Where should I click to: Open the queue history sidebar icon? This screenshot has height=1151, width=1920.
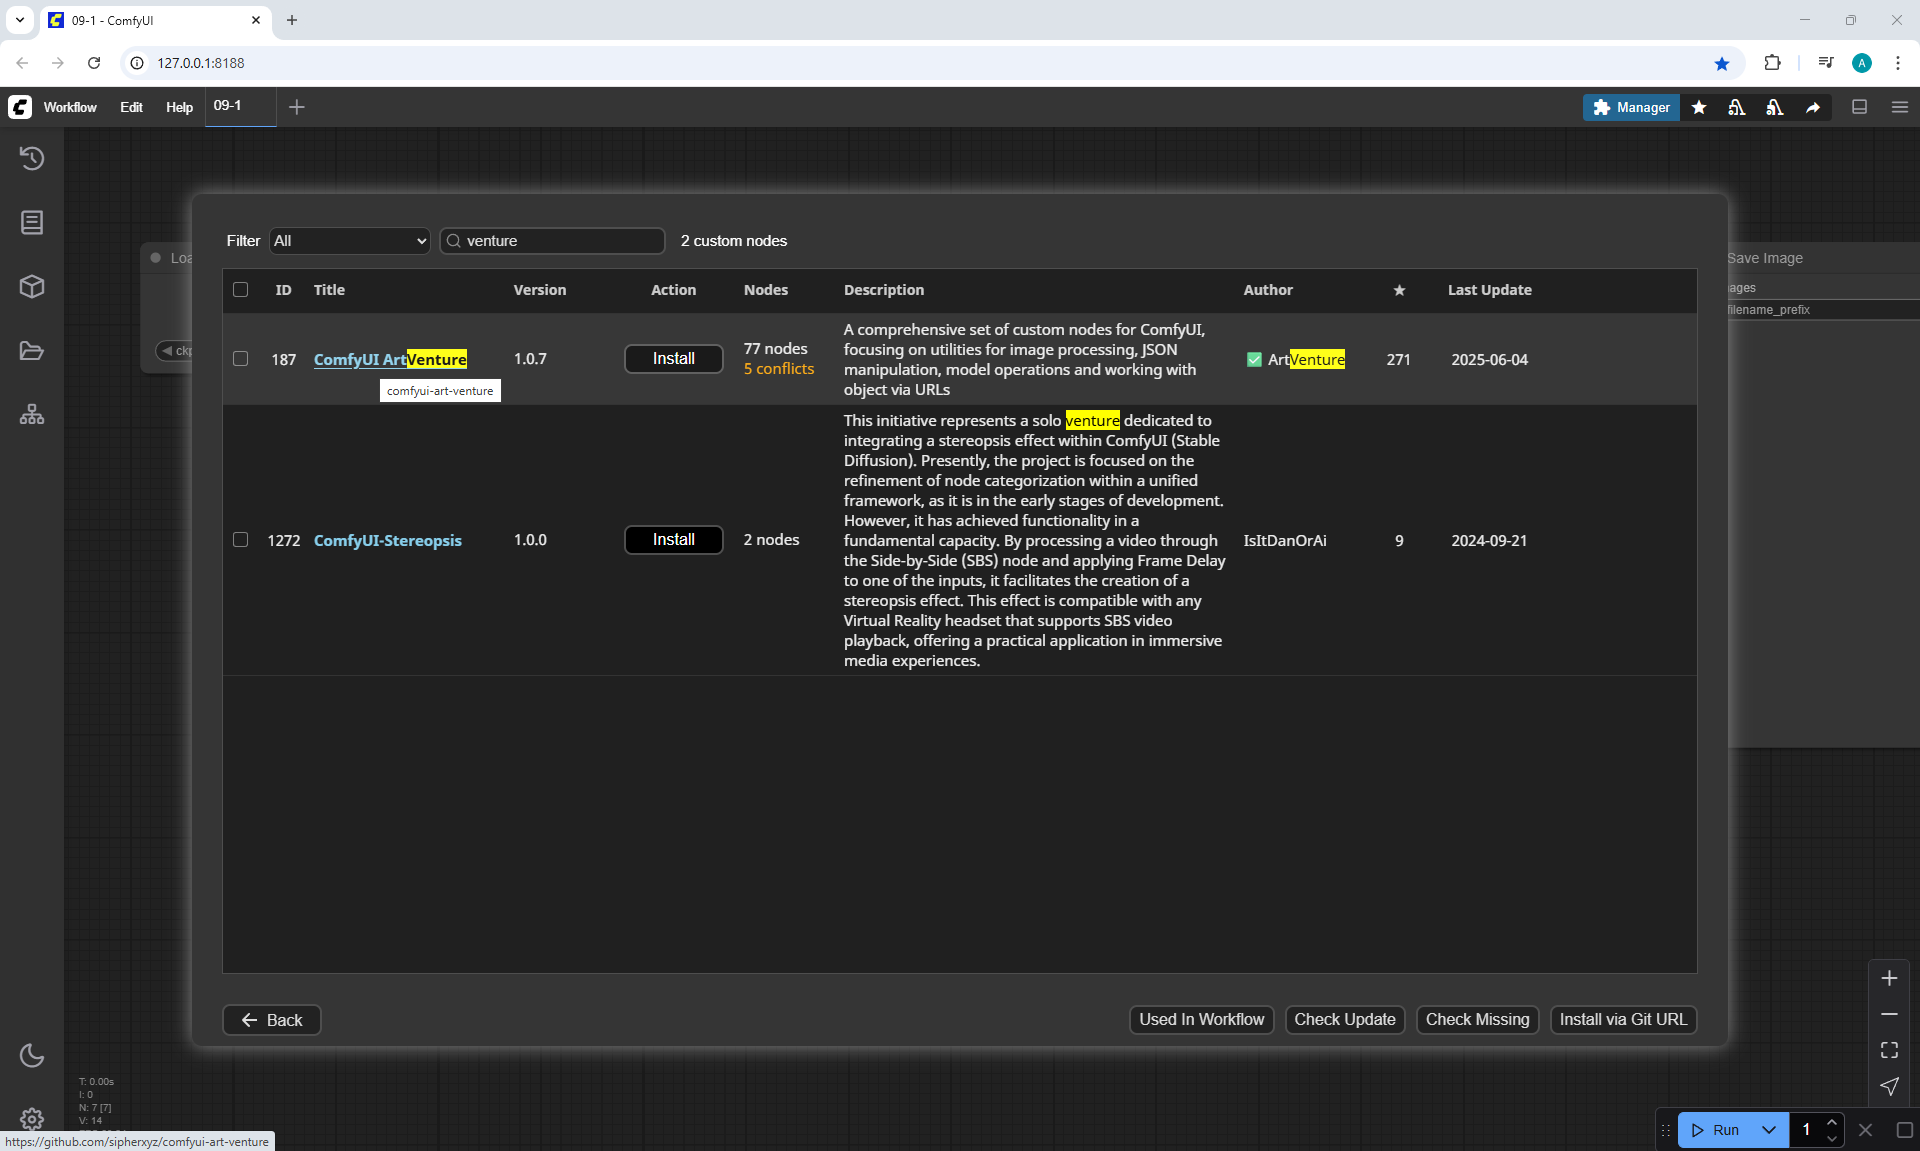(x=32, y=158)
